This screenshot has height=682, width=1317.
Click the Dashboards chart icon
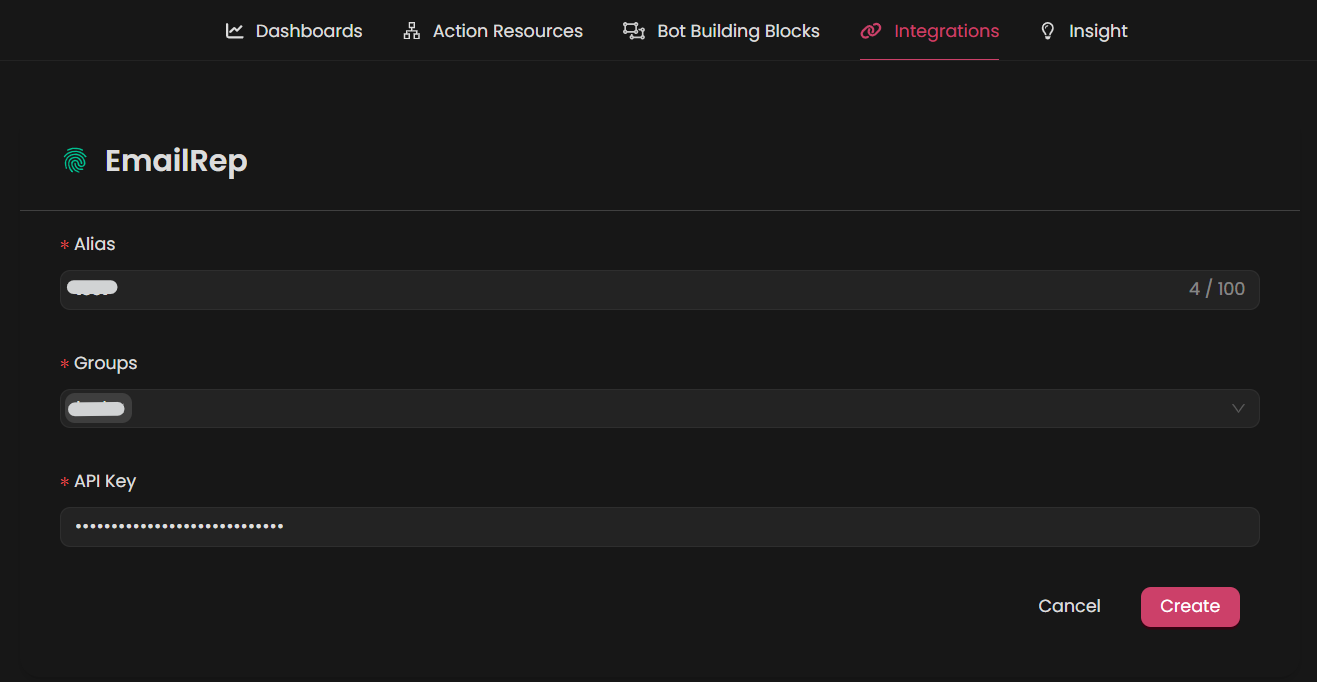click(x=235, y=31)
